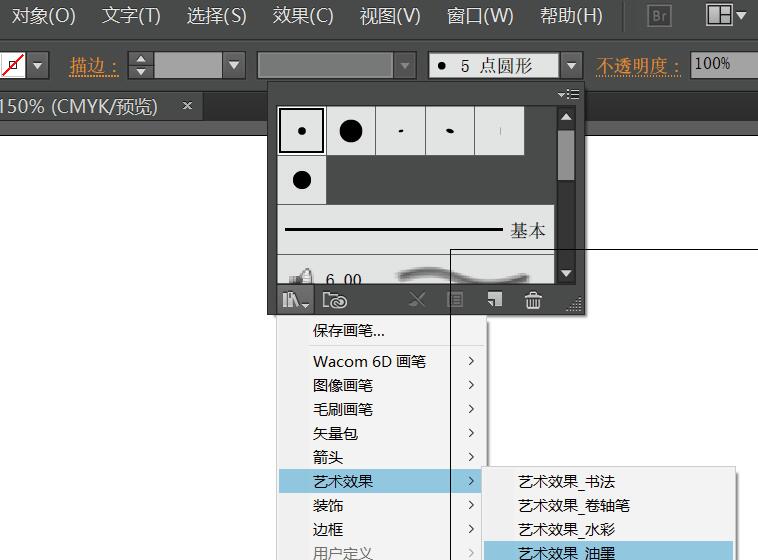Select the 基本 basic brush stroke

click(414, 230)
